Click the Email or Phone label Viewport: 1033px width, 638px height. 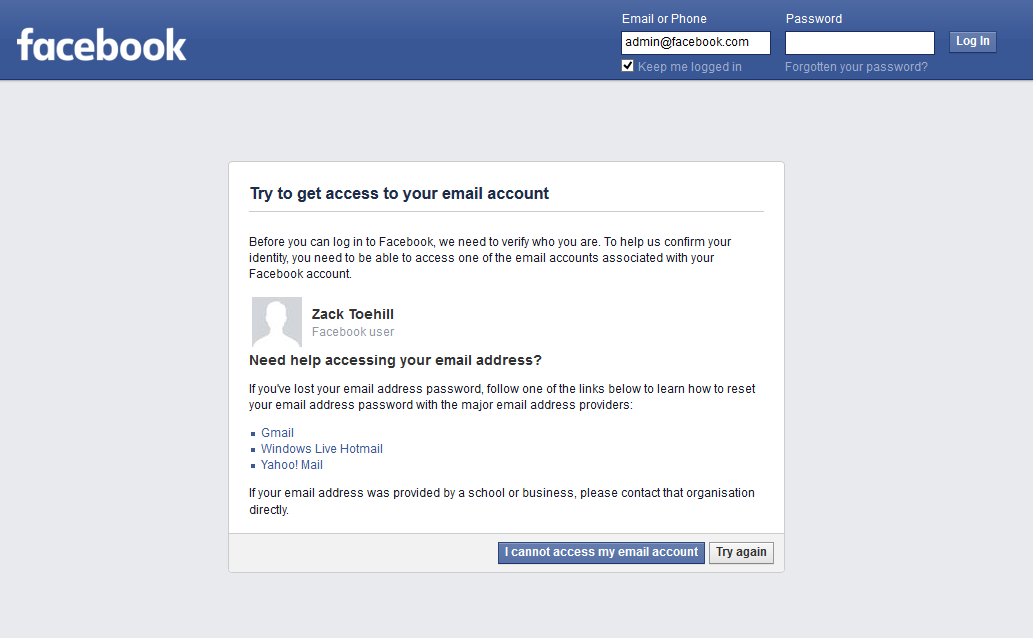coord(664,19)
